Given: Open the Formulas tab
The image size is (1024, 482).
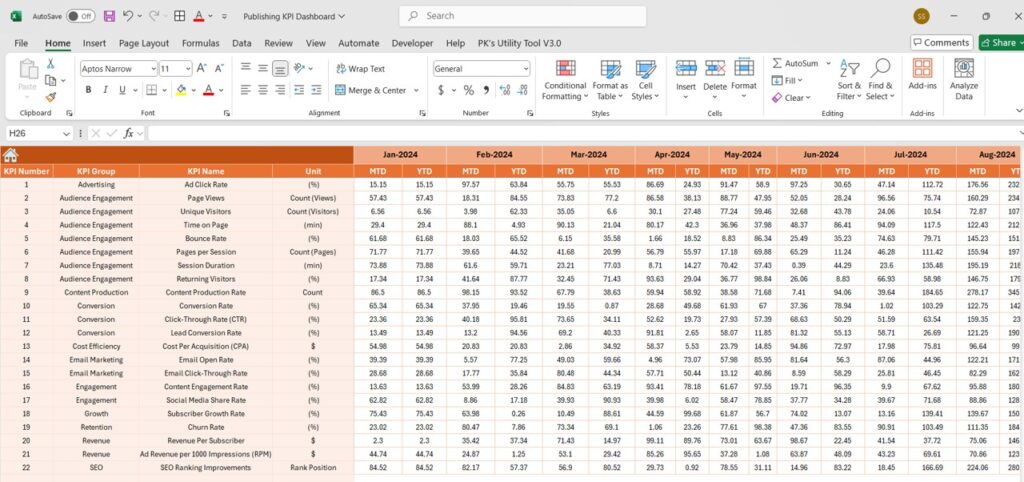Looking at the screenshot, I should pos(200,43).
